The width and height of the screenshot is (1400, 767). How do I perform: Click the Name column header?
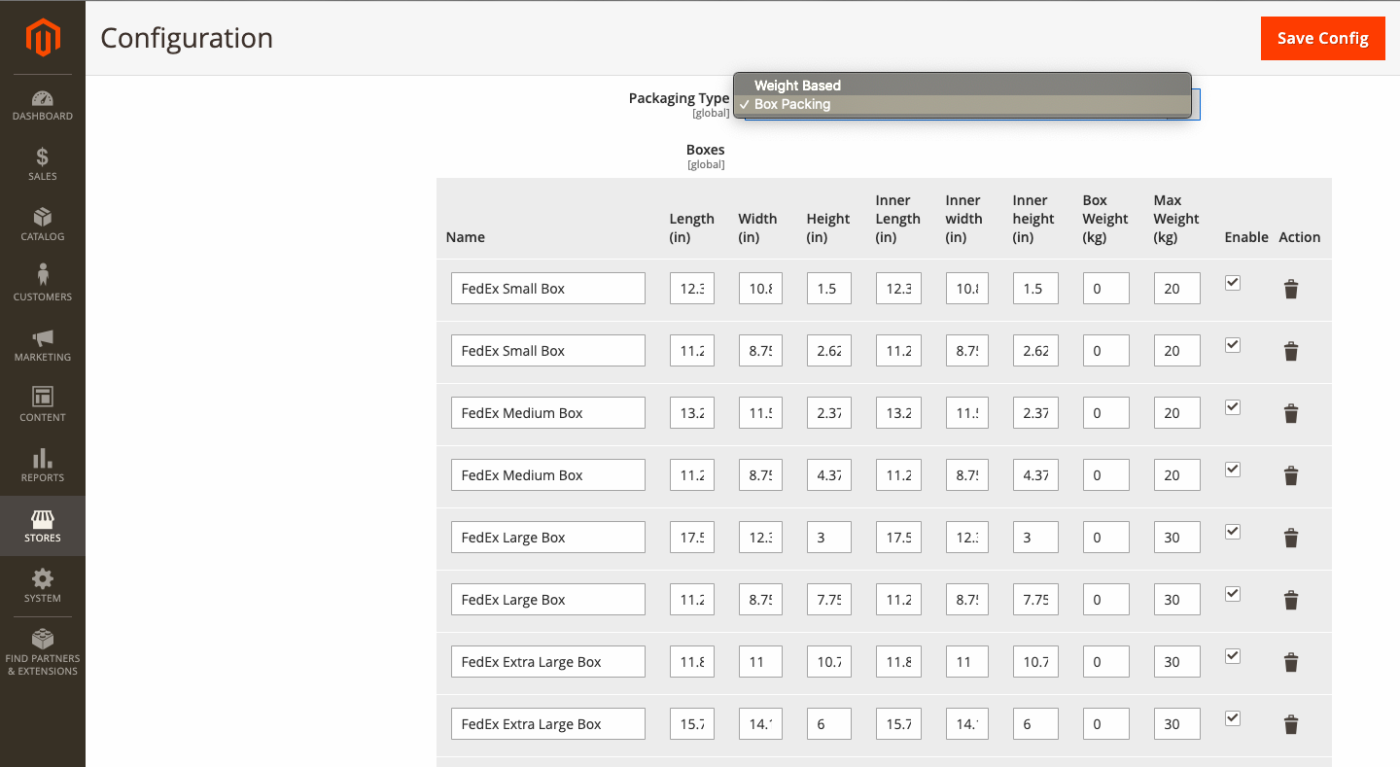coord(465,238)
